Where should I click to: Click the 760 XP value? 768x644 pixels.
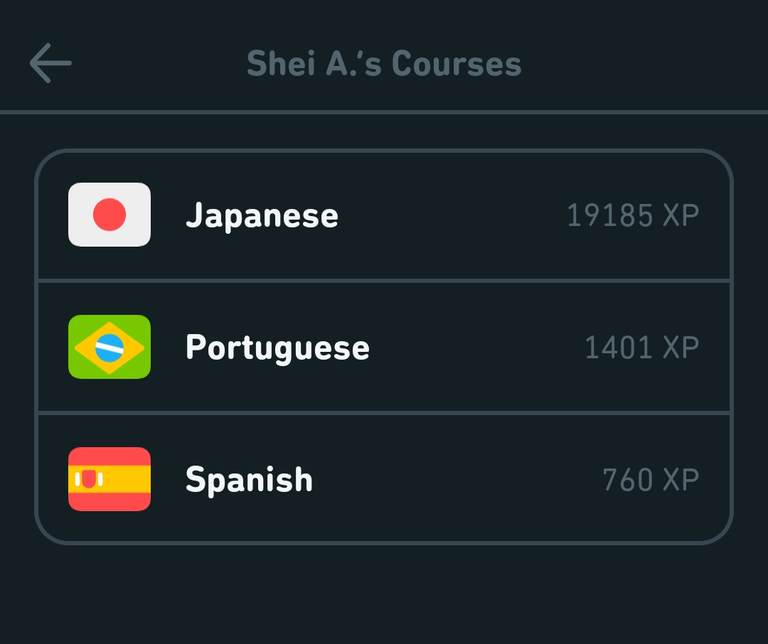651,479
